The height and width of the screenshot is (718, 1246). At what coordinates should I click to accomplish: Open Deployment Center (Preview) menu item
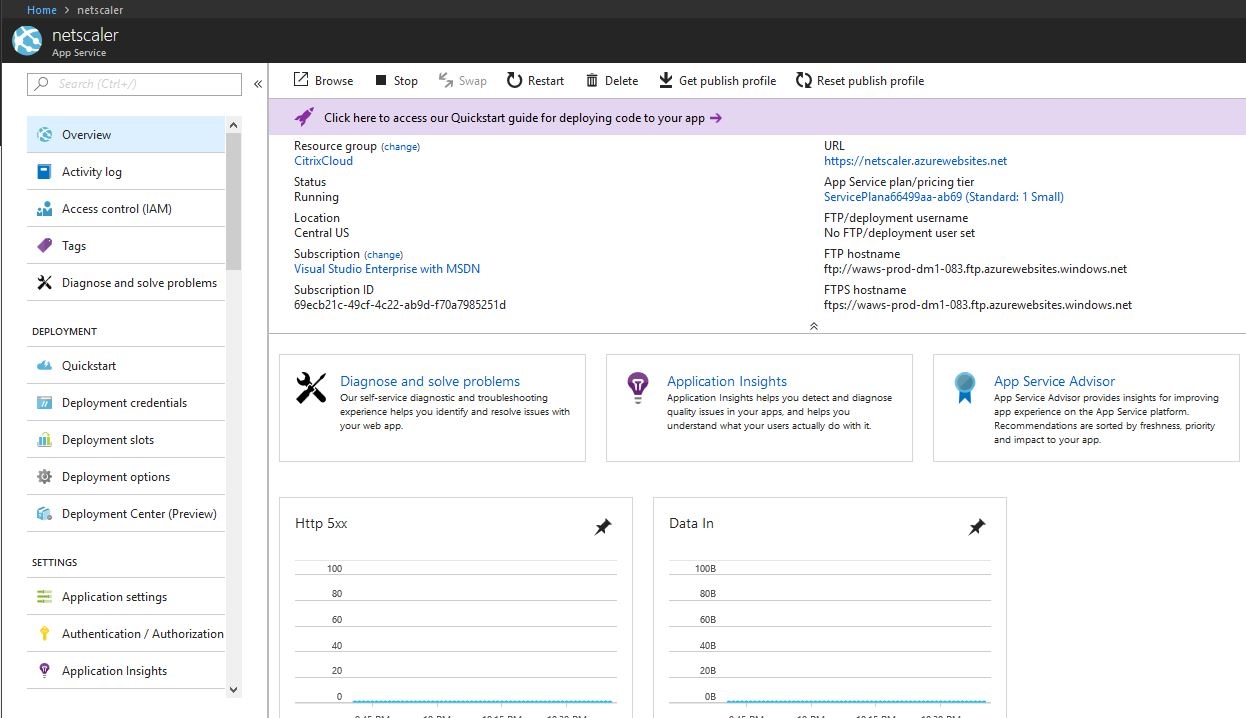[x=126, y=514]
